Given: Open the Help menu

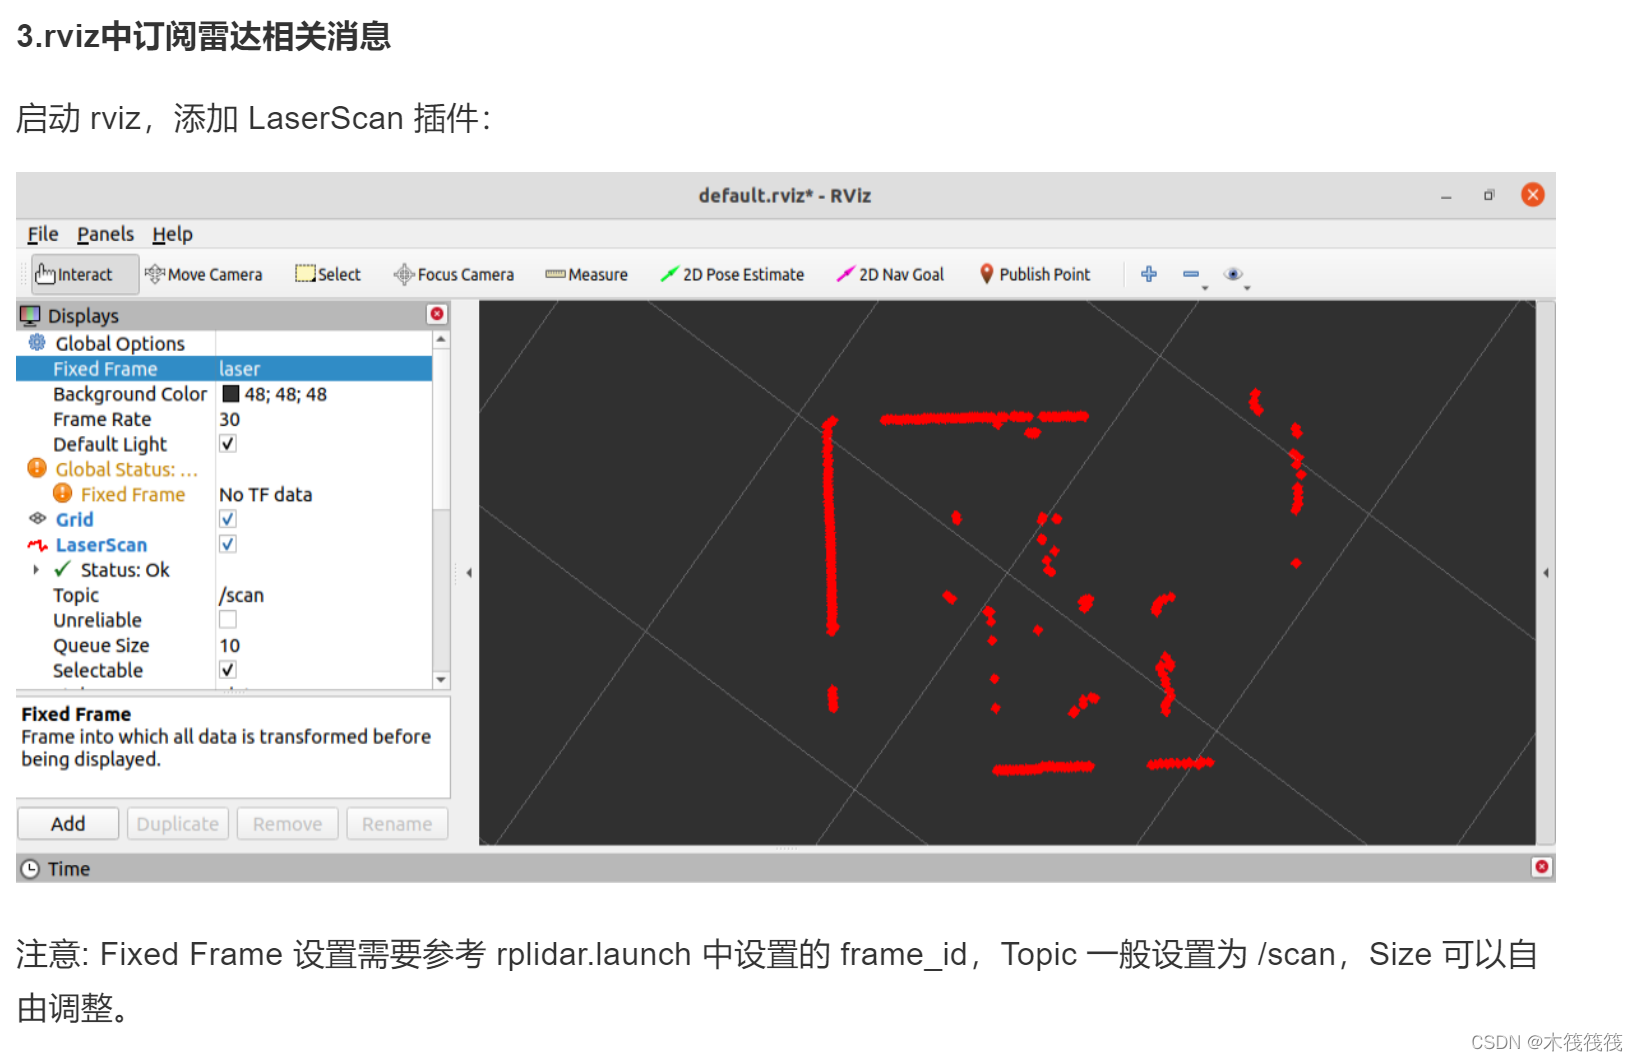Looking at the screenshot, I should 172,234.
